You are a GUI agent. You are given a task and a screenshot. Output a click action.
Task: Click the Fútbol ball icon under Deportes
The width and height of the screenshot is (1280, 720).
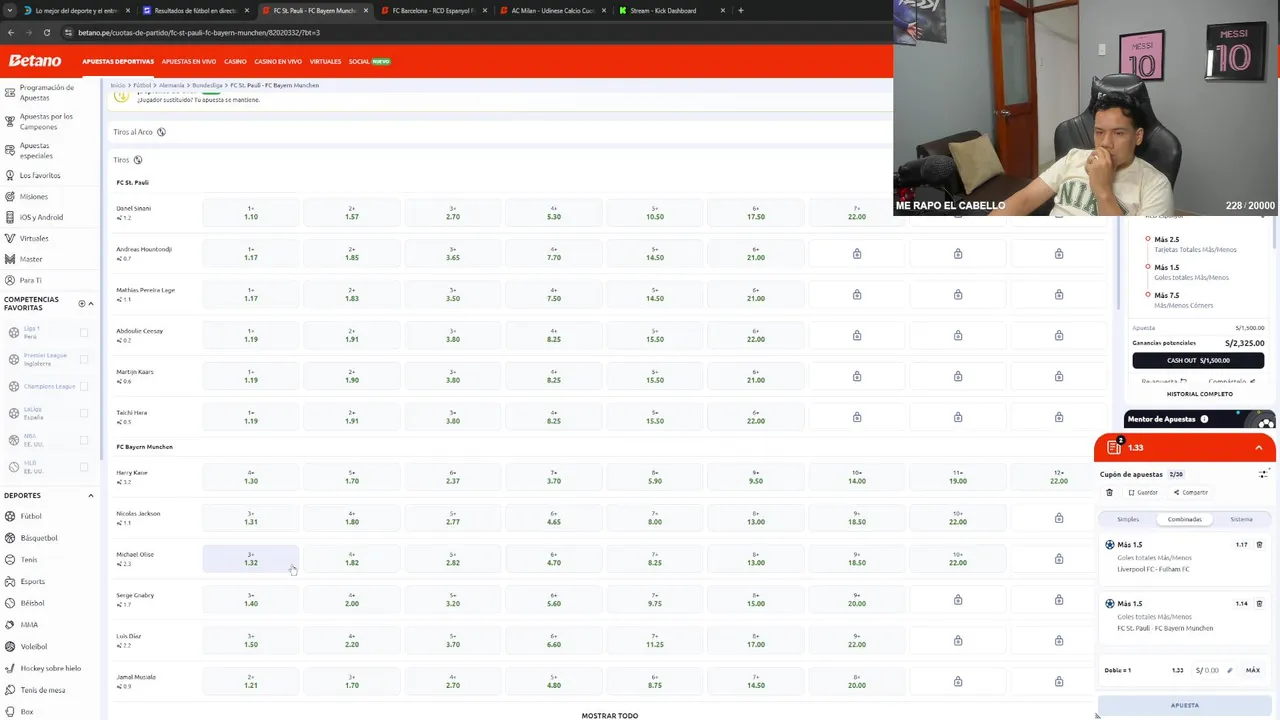click(x=9, y=516)
